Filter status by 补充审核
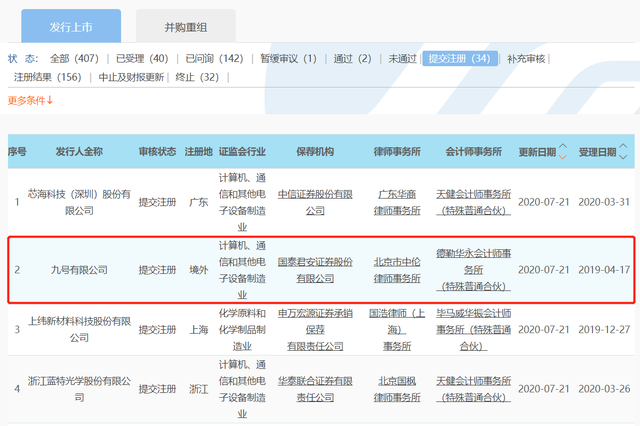640x426 pixels. (x=526, y=59)
